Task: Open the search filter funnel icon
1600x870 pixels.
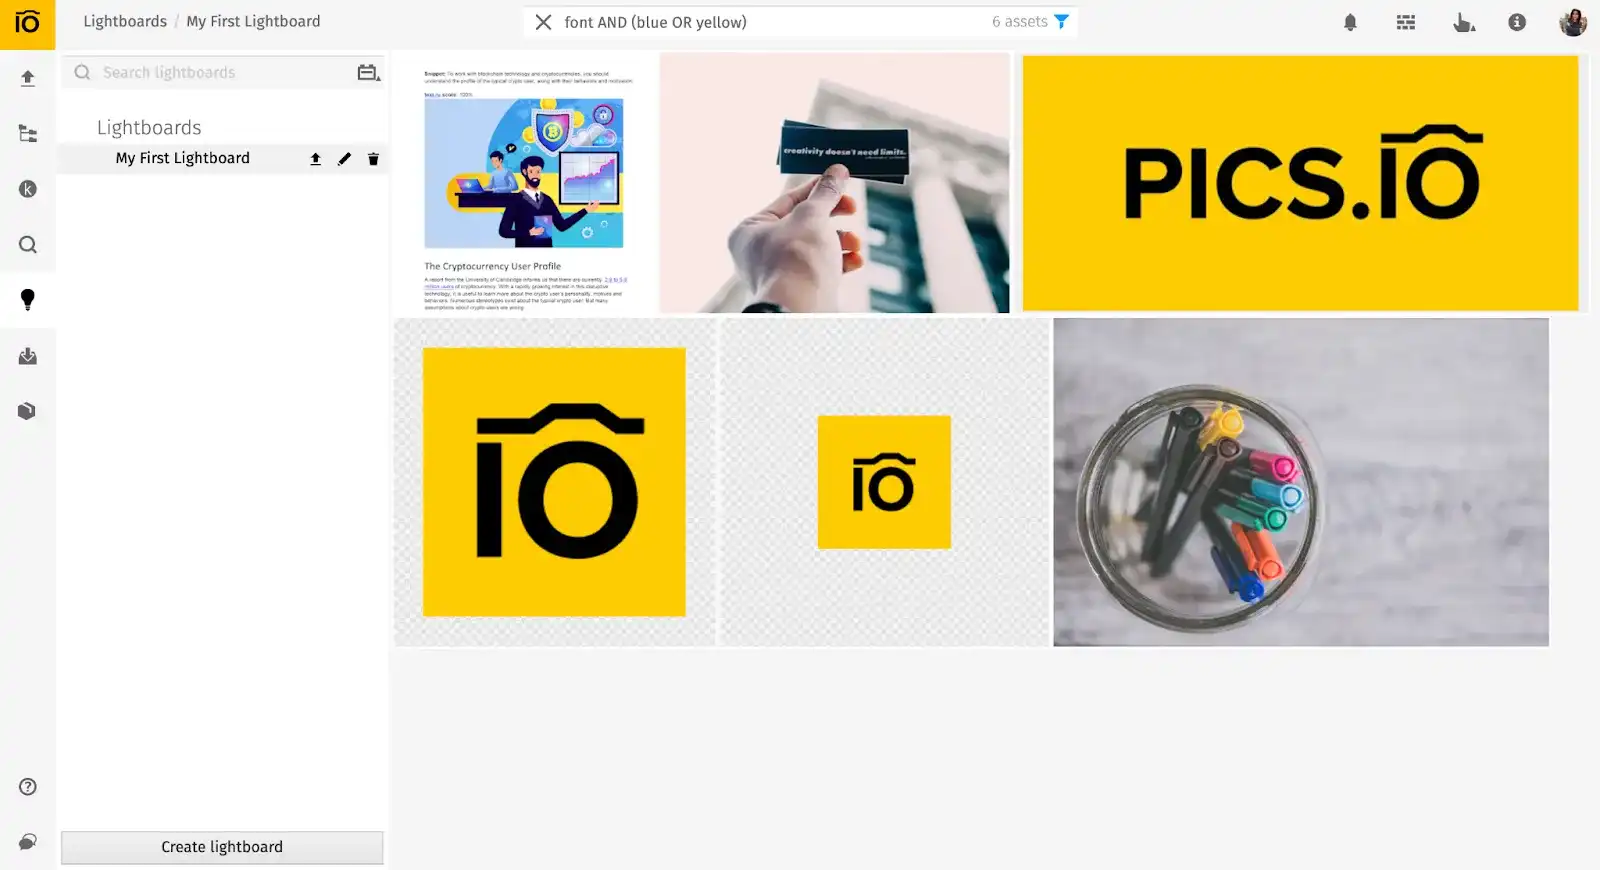Action: coord(1062,22)
